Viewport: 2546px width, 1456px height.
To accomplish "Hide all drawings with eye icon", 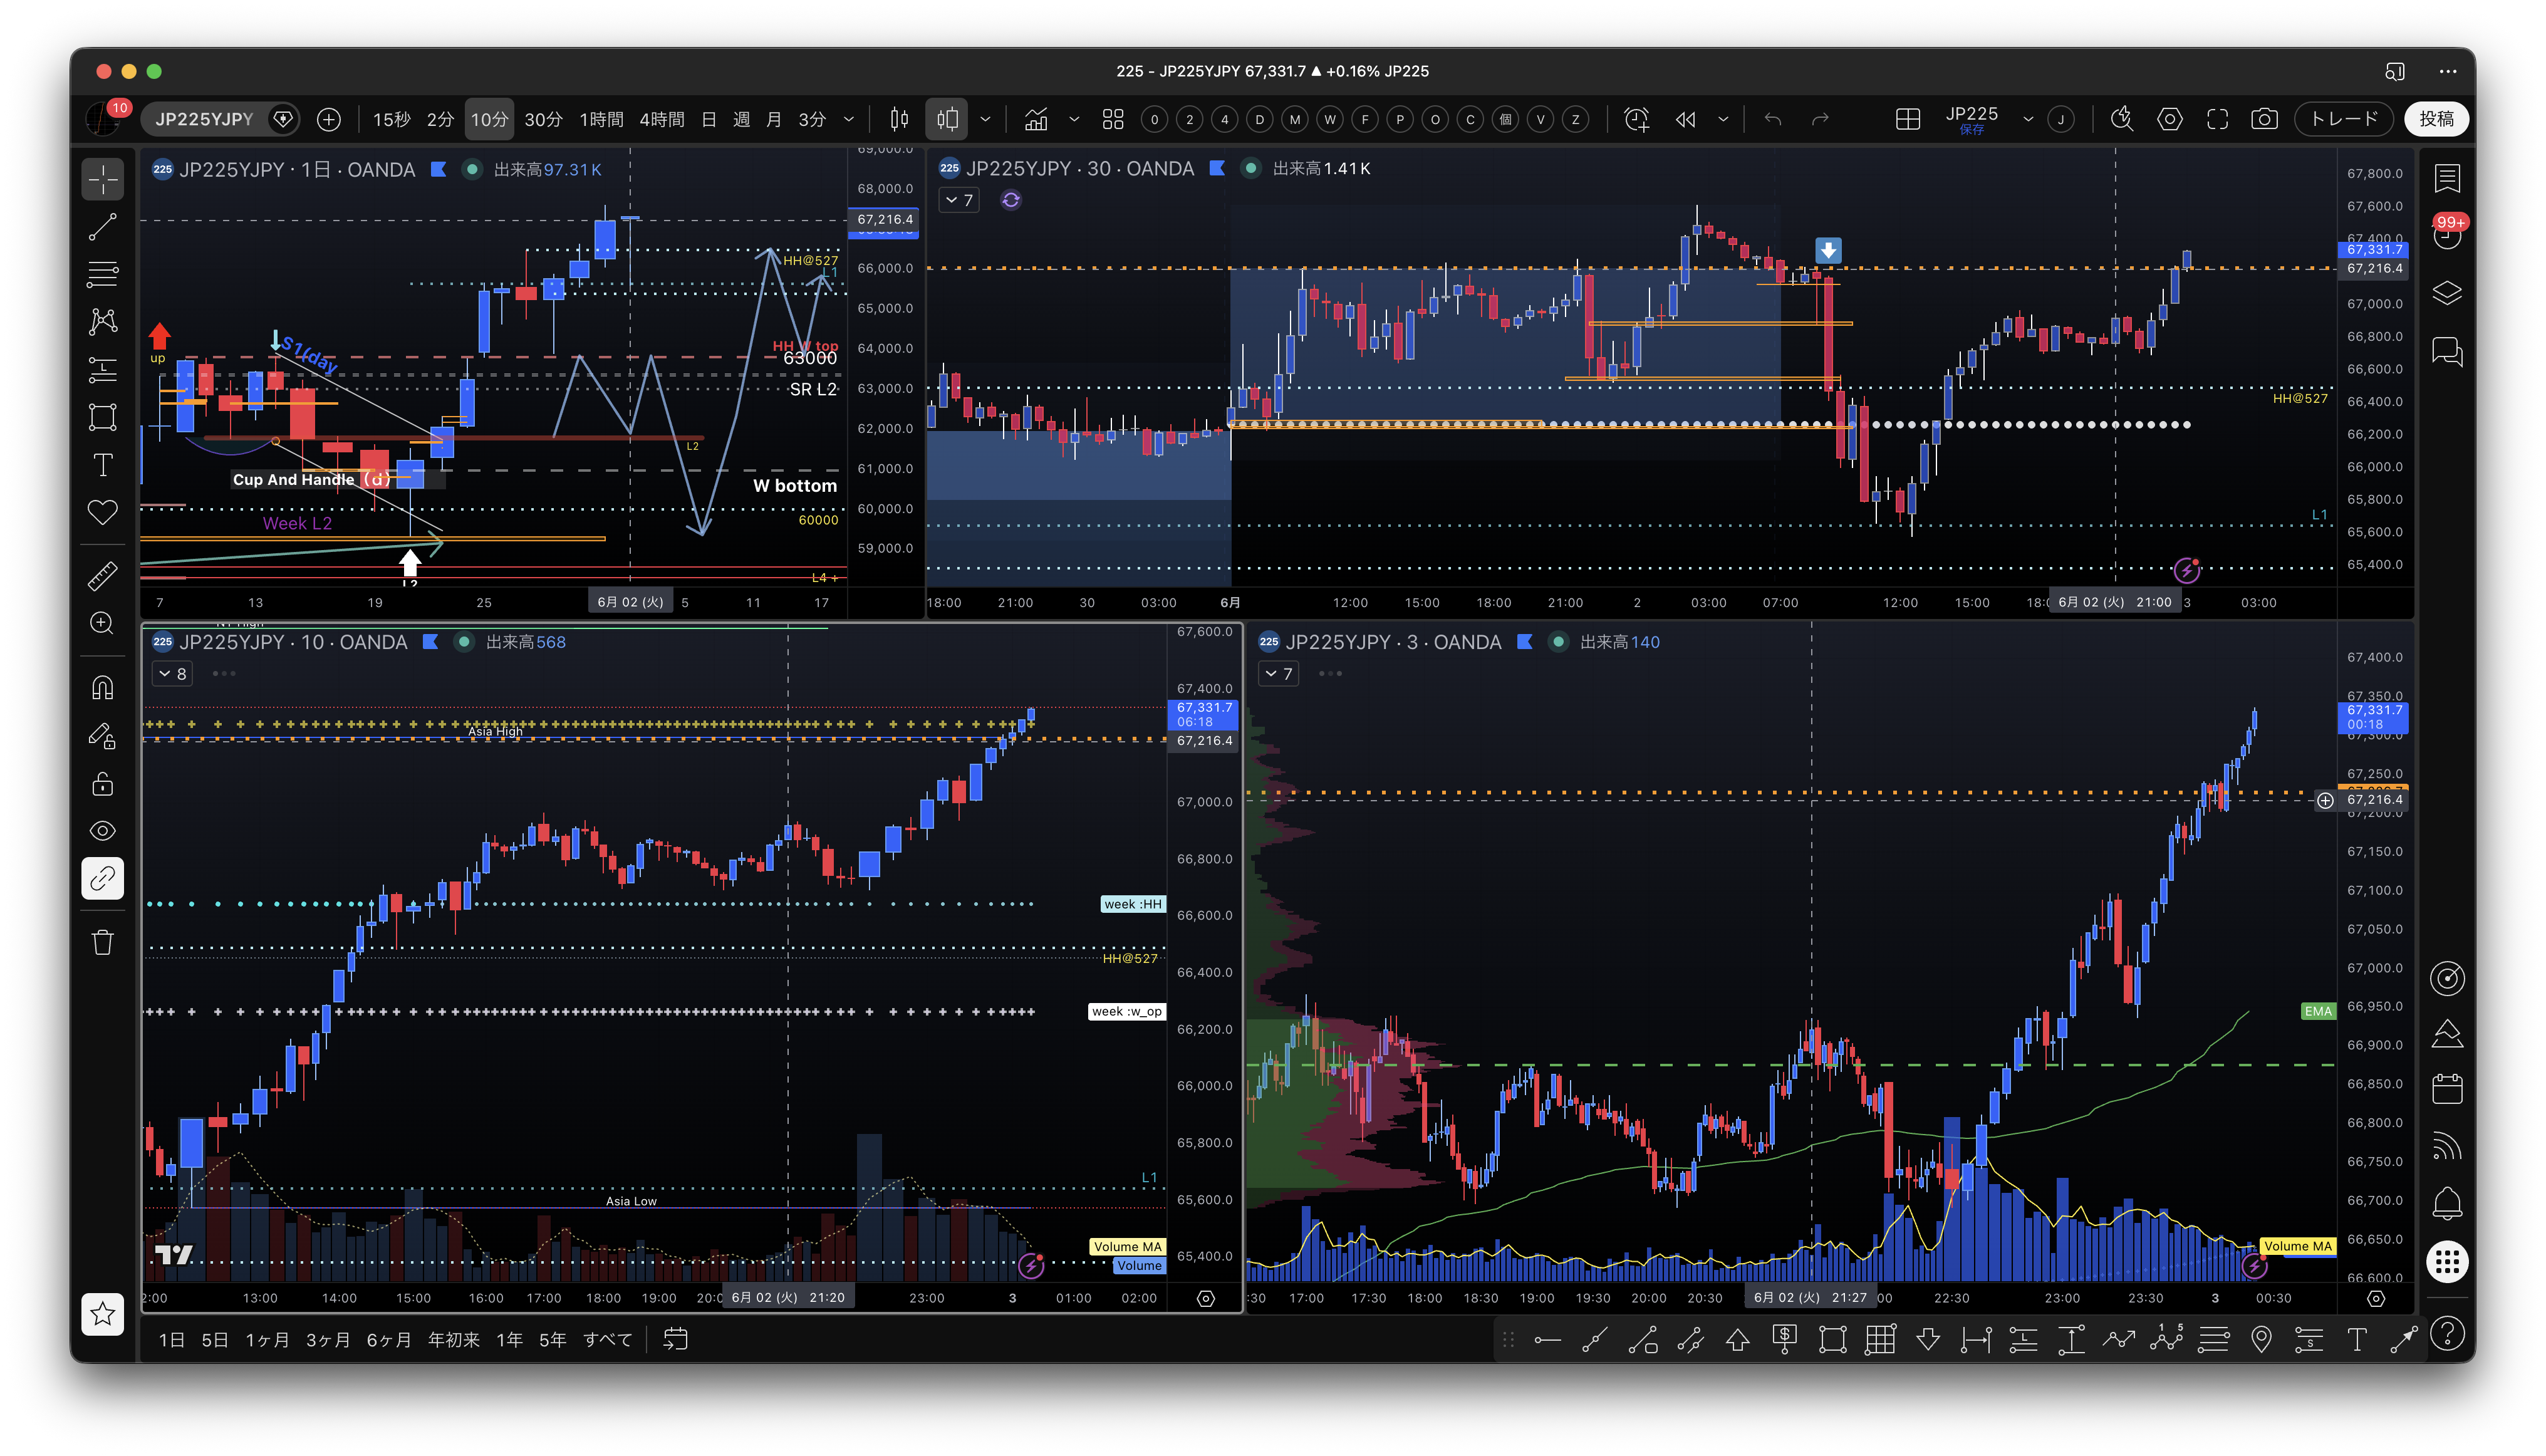I will click(x=103, y=831).
